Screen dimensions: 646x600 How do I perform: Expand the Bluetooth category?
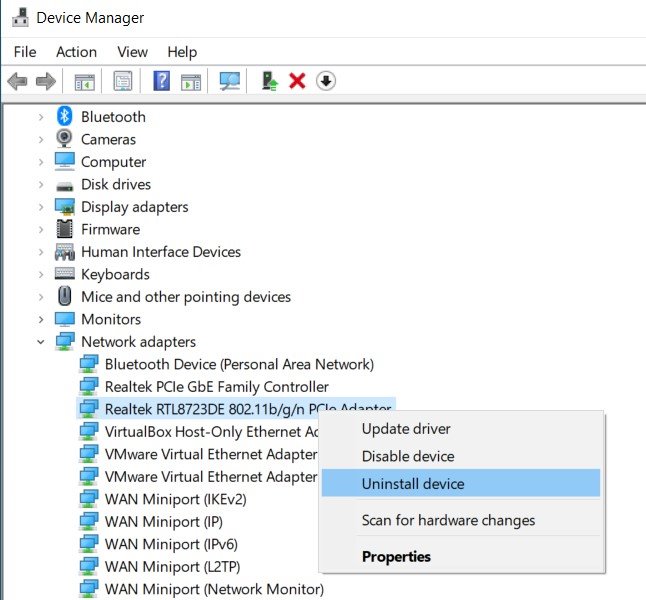point(41,117)
